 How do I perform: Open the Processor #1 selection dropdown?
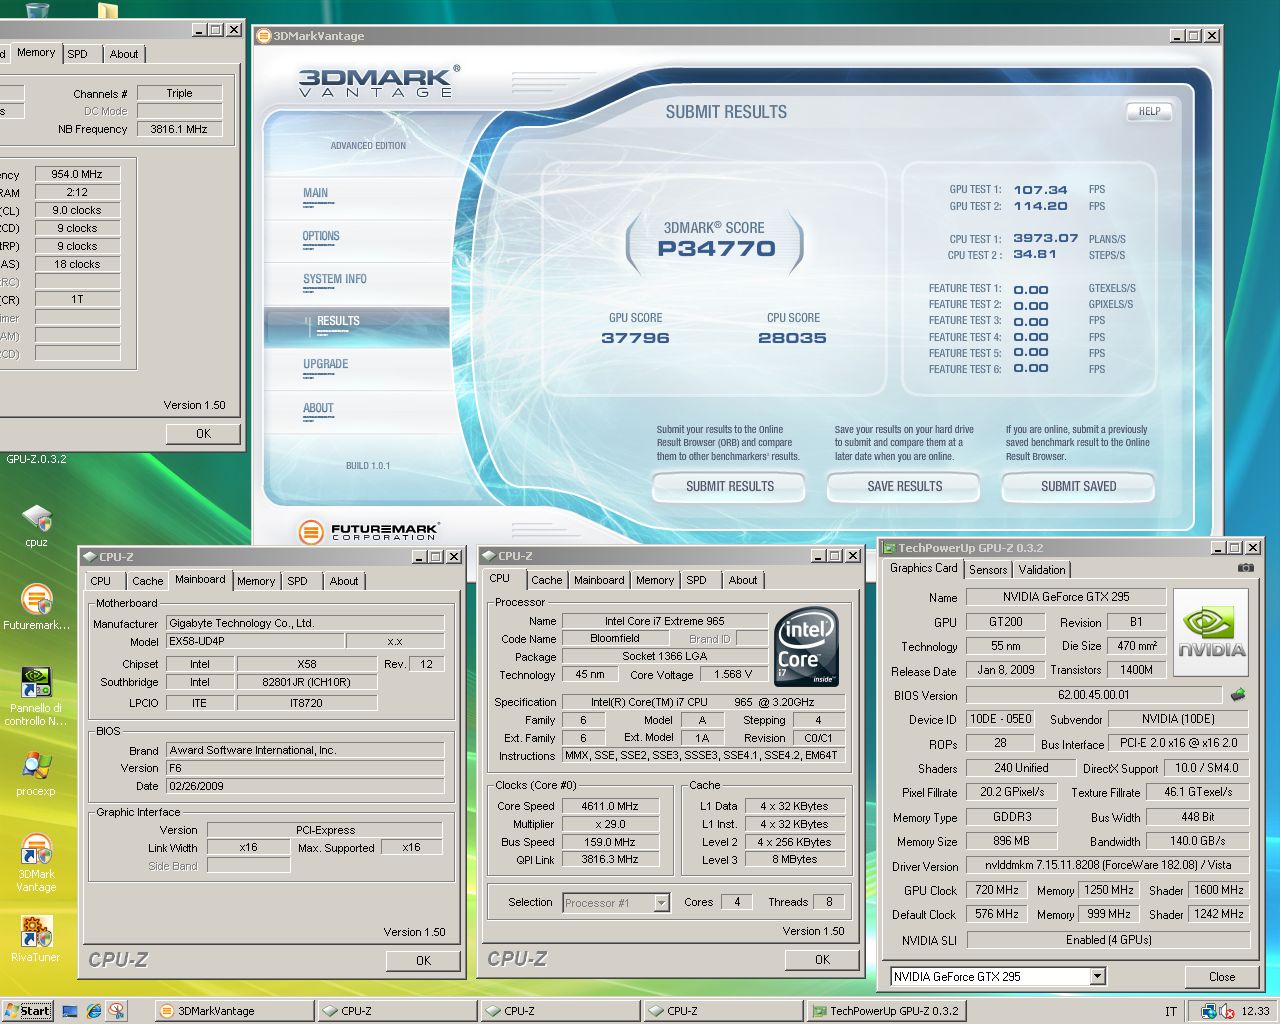pyautogui.click(x=661, y=902)
